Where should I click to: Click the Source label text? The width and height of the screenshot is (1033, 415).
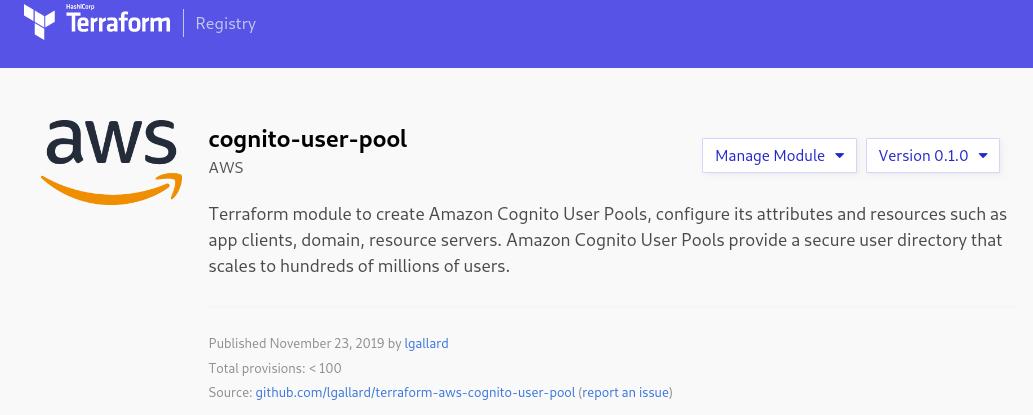[x=230, y=393]
